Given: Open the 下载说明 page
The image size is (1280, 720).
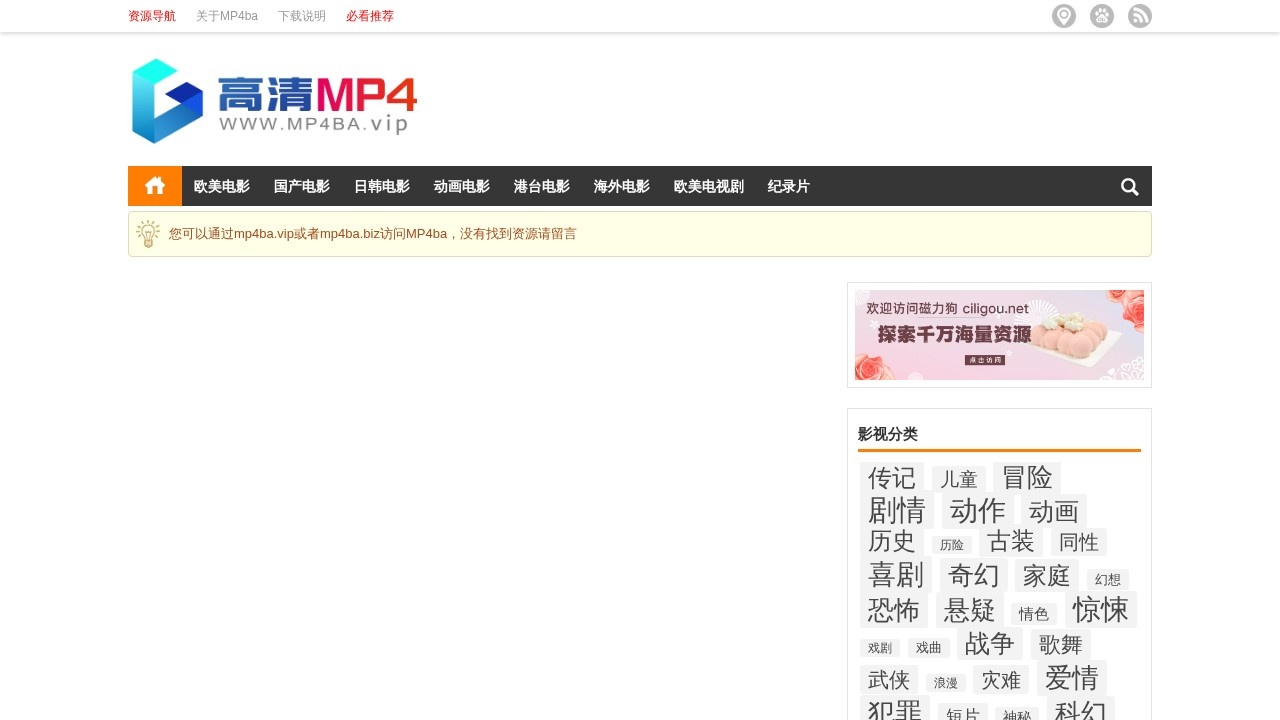Looking at the screenshot, I should pos(301,16).
